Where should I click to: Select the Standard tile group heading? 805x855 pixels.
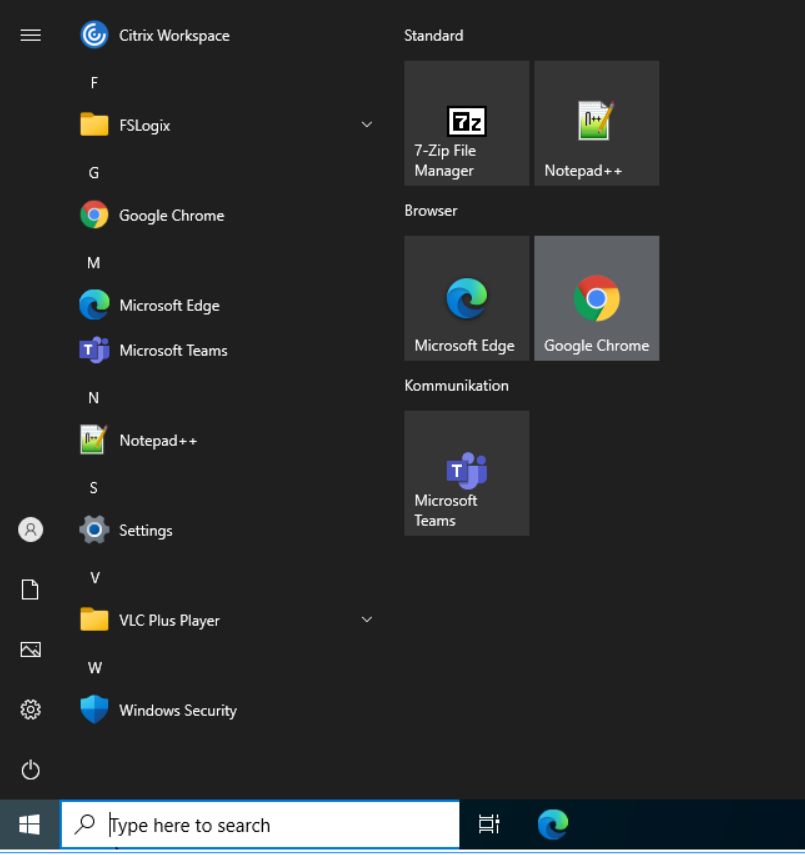tap(434, 35)
